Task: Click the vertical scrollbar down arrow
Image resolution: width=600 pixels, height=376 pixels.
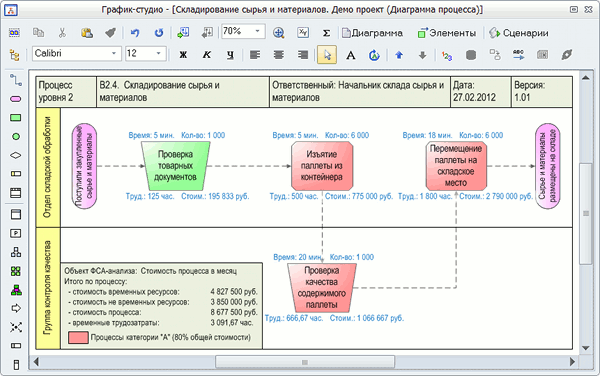Action: 585,348
